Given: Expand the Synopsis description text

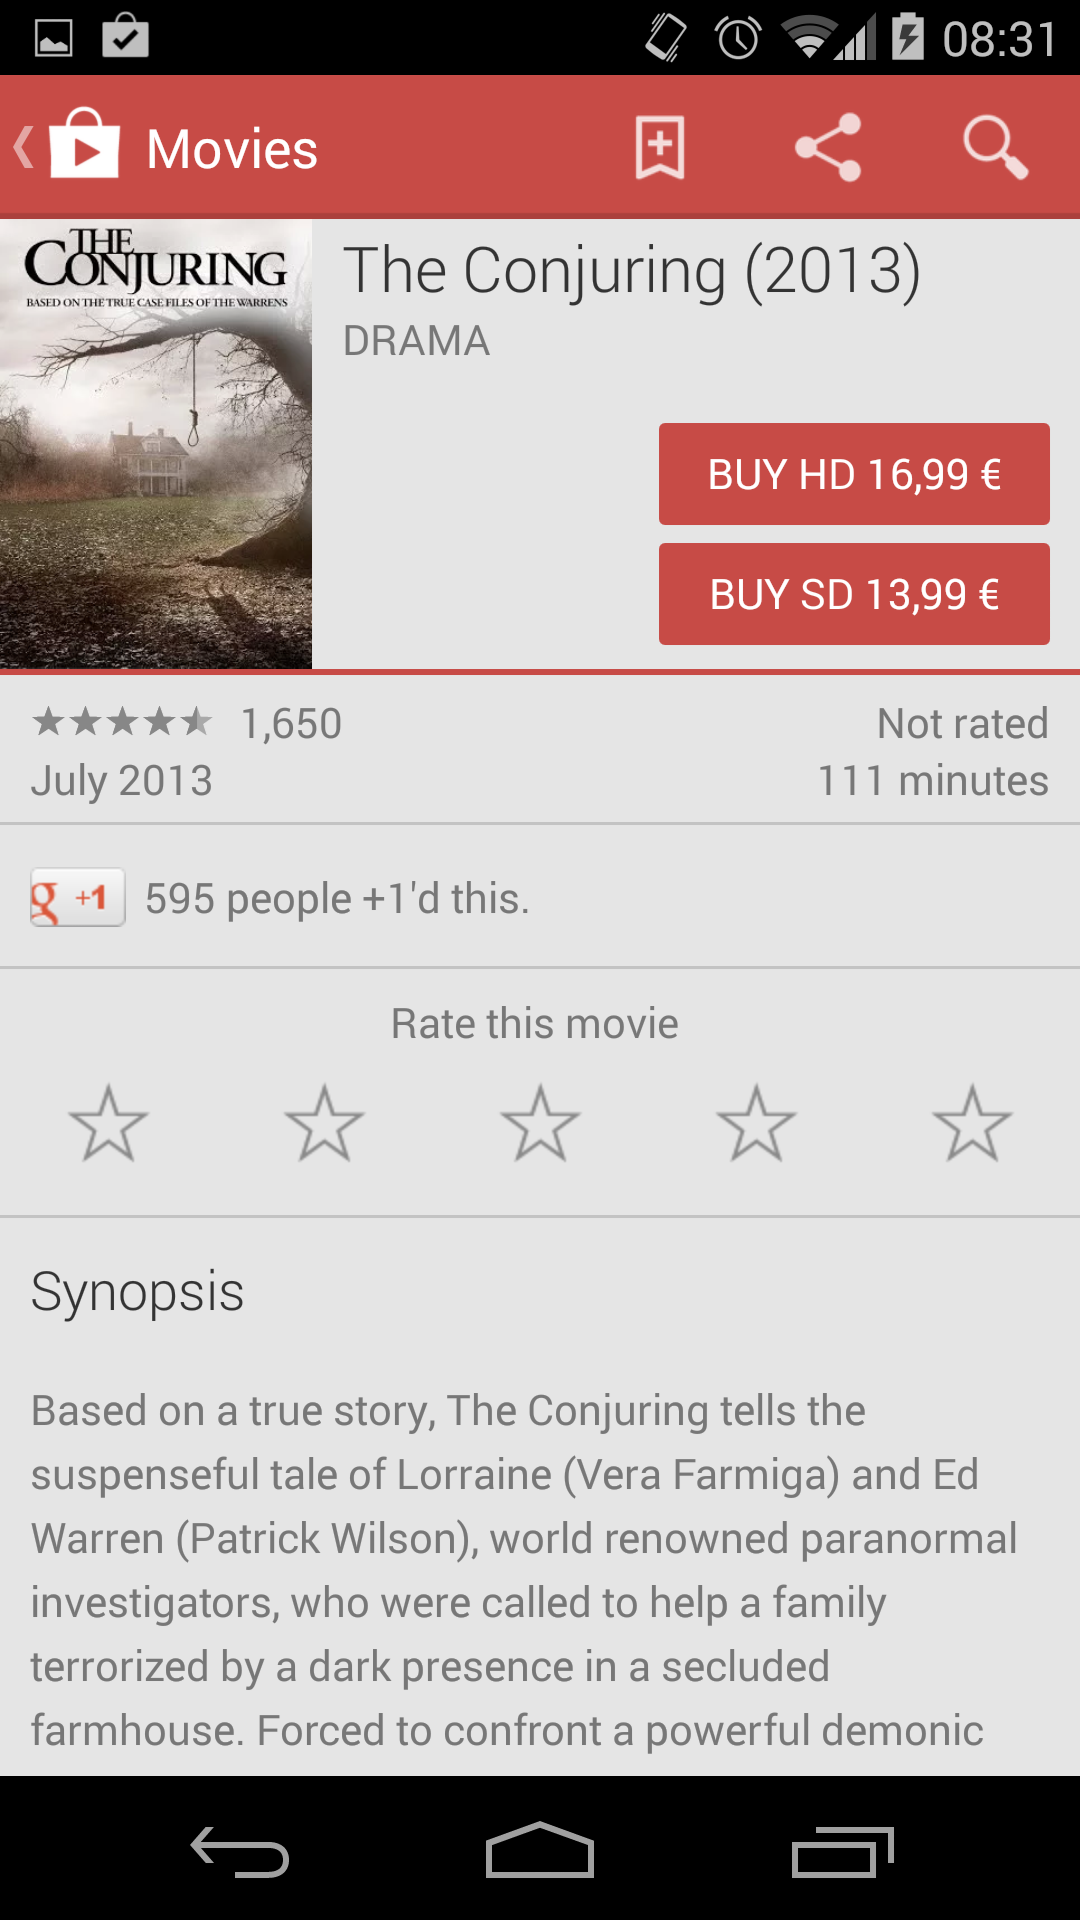Looking at the screenshot, I should (524, 1570).
